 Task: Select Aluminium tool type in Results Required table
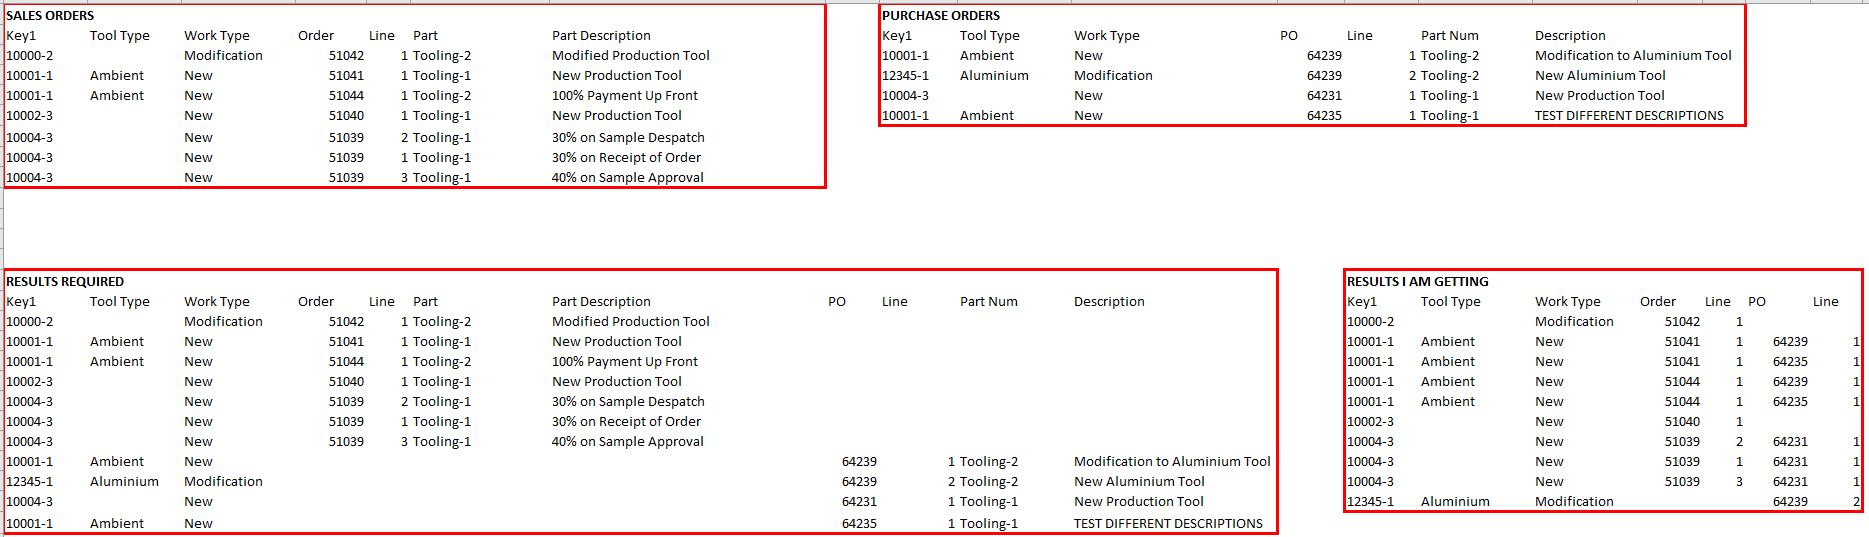(124, 482)
